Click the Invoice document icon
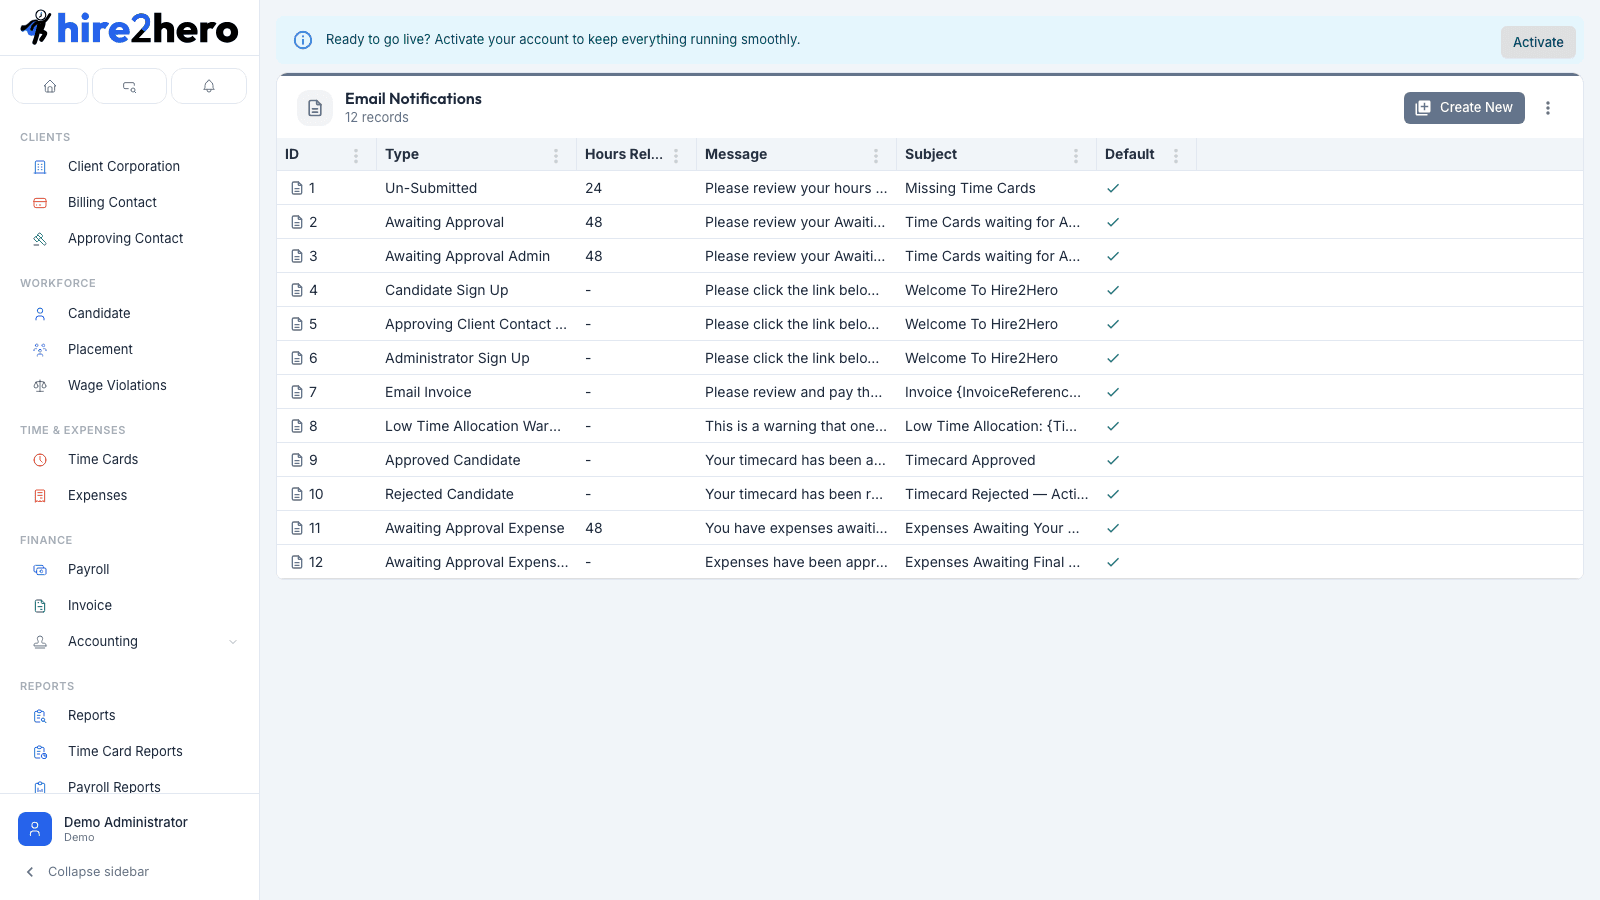Image resolution: width=1600 pixels, height=900 pixels. [x=40, y=606]
